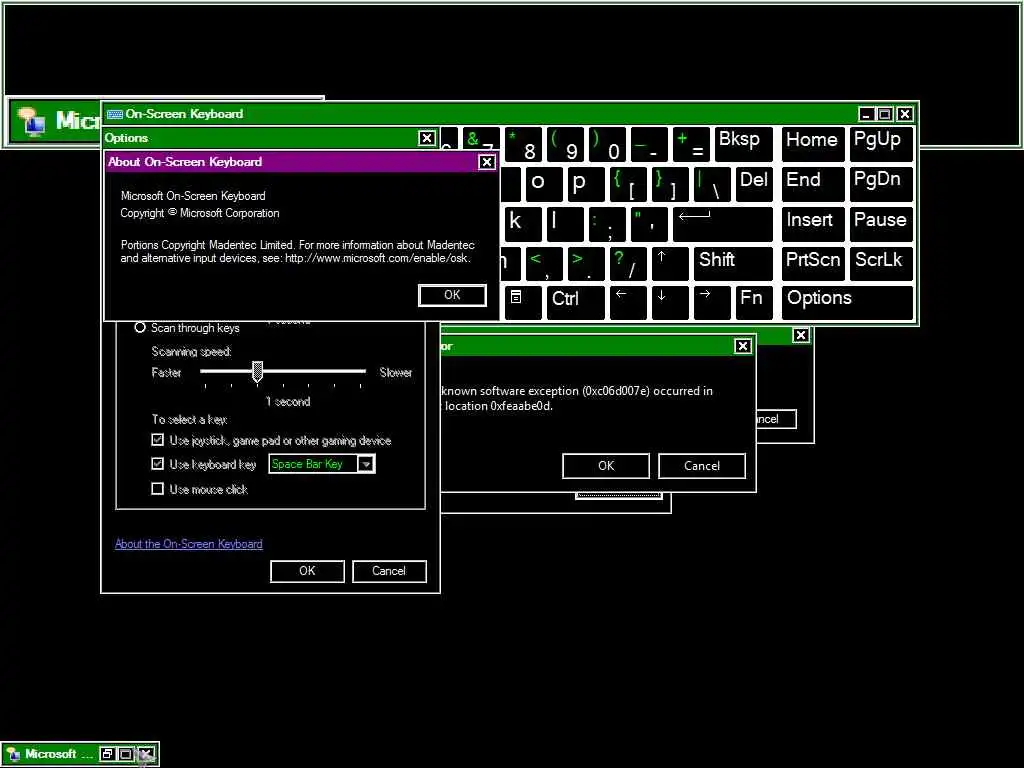
Task: Click the PgDn key on keyboard
Action: (x=881, y=185)
